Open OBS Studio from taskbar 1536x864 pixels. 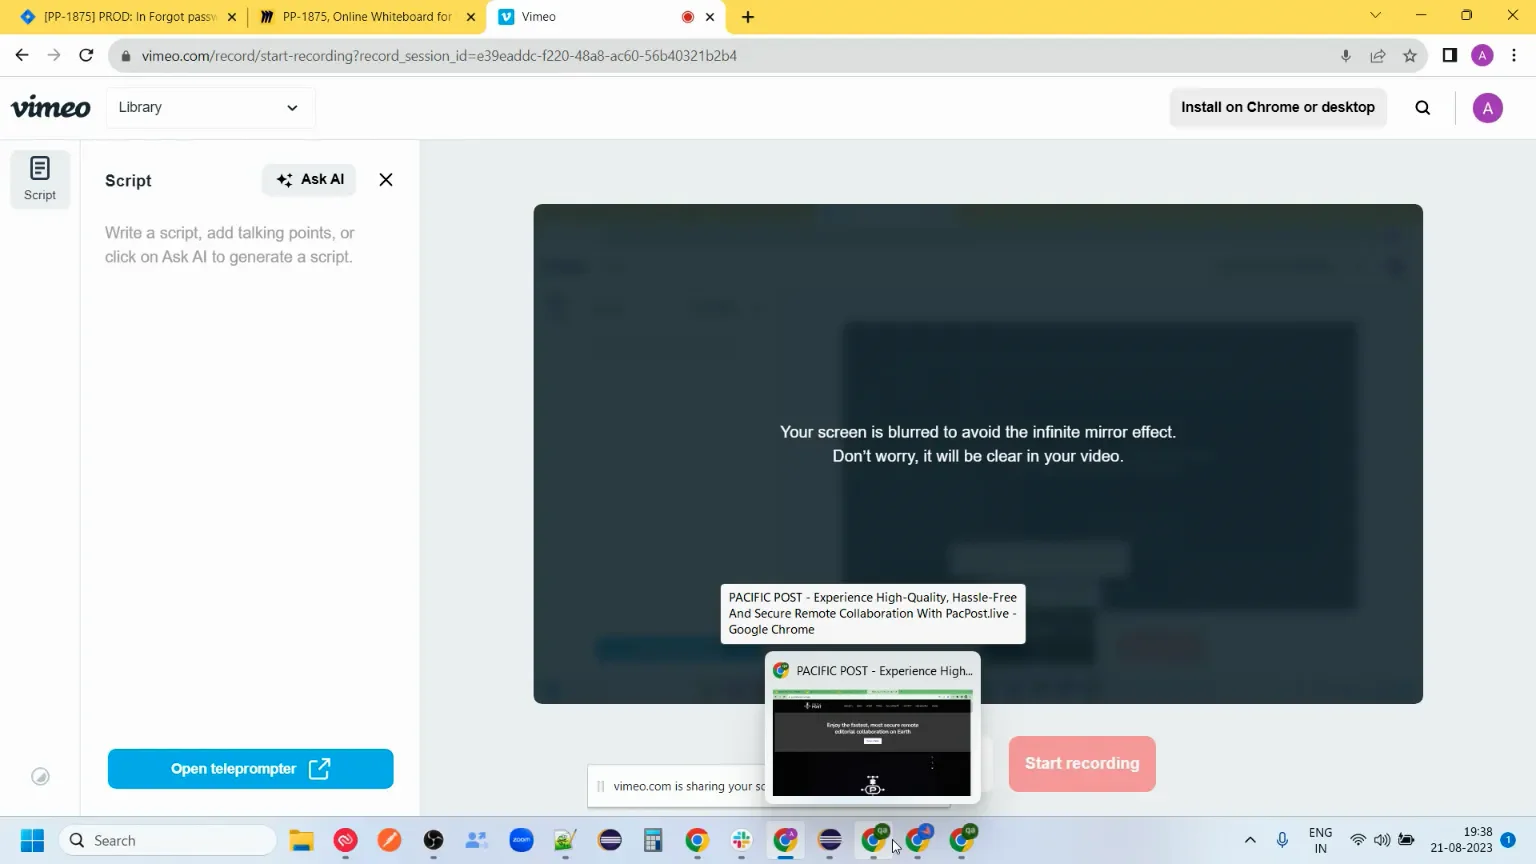tap(433, 841)
